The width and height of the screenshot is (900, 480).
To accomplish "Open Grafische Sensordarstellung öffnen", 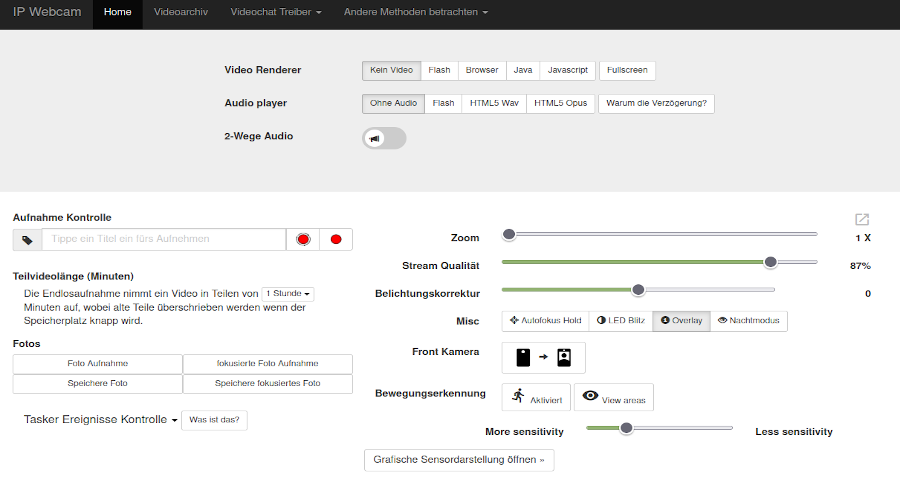I will point(459,460).
